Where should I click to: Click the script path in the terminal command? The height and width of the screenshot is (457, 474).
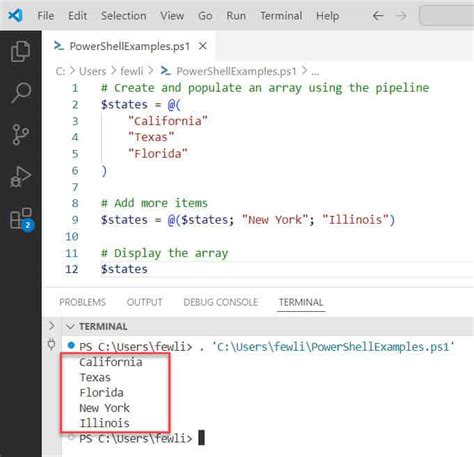tap(333, 347)
